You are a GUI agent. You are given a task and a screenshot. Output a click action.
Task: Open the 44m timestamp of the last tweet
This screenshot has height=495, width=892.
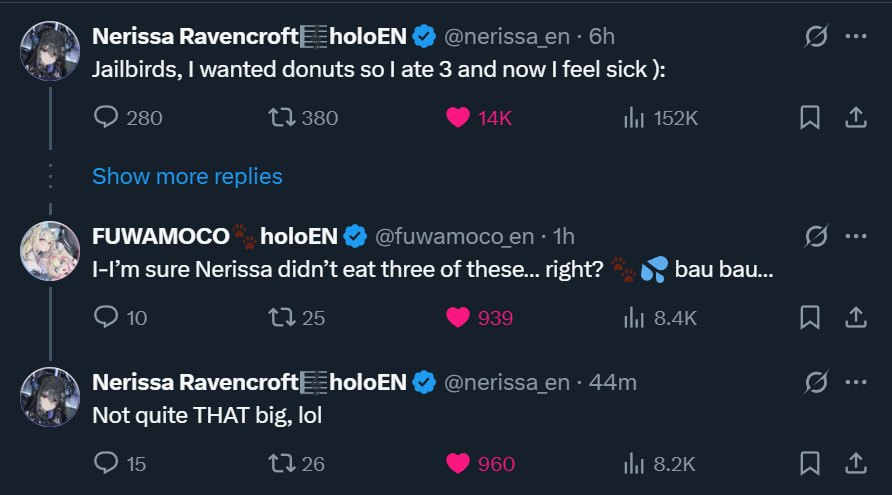point(612,382)
